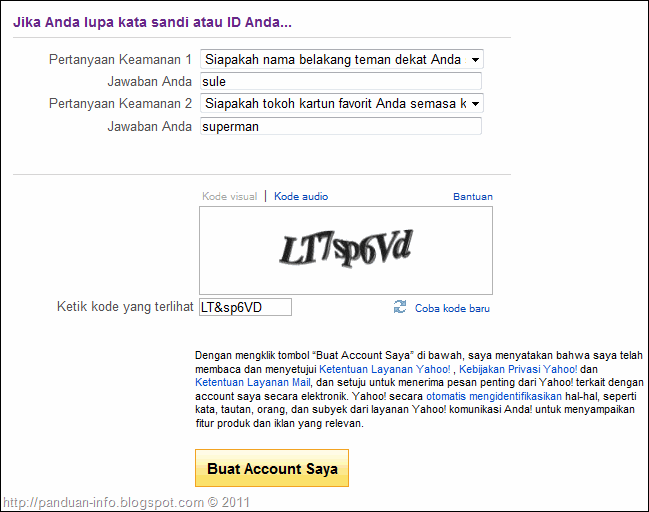This screenshot has height=512, width=649.
Task: Open the Pertanyaan Keamanan 2 dropdown
Action: [x=341, y=103]
